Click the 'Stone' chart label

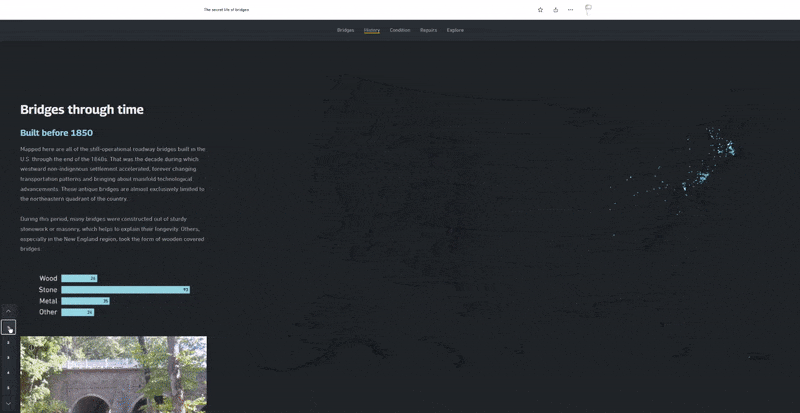pos(48,290)
